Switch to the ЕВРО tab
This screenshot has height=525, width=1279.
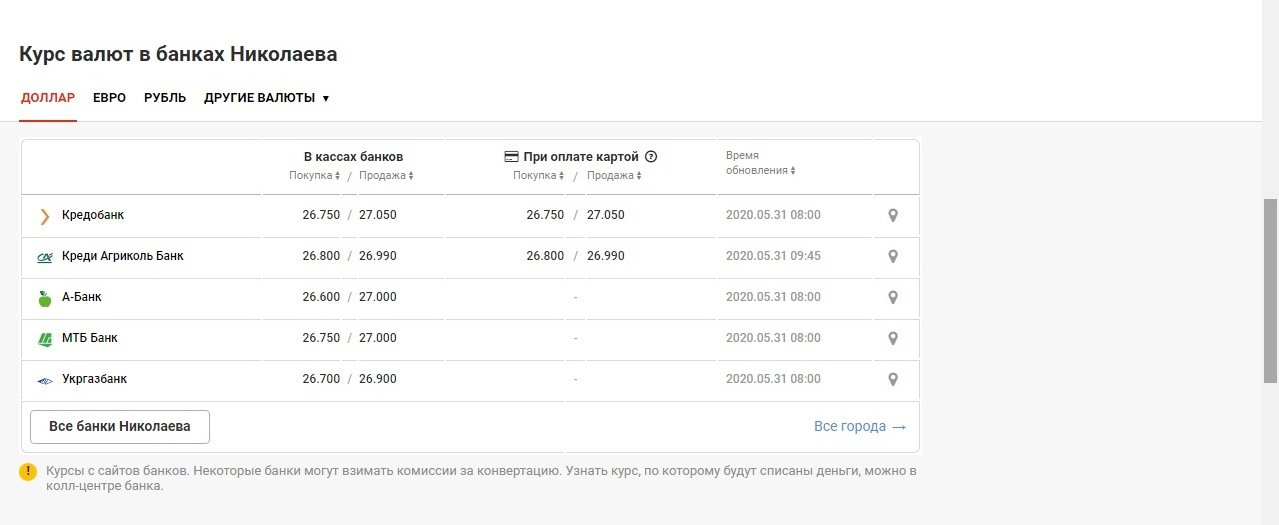click(x=109, y=98)
